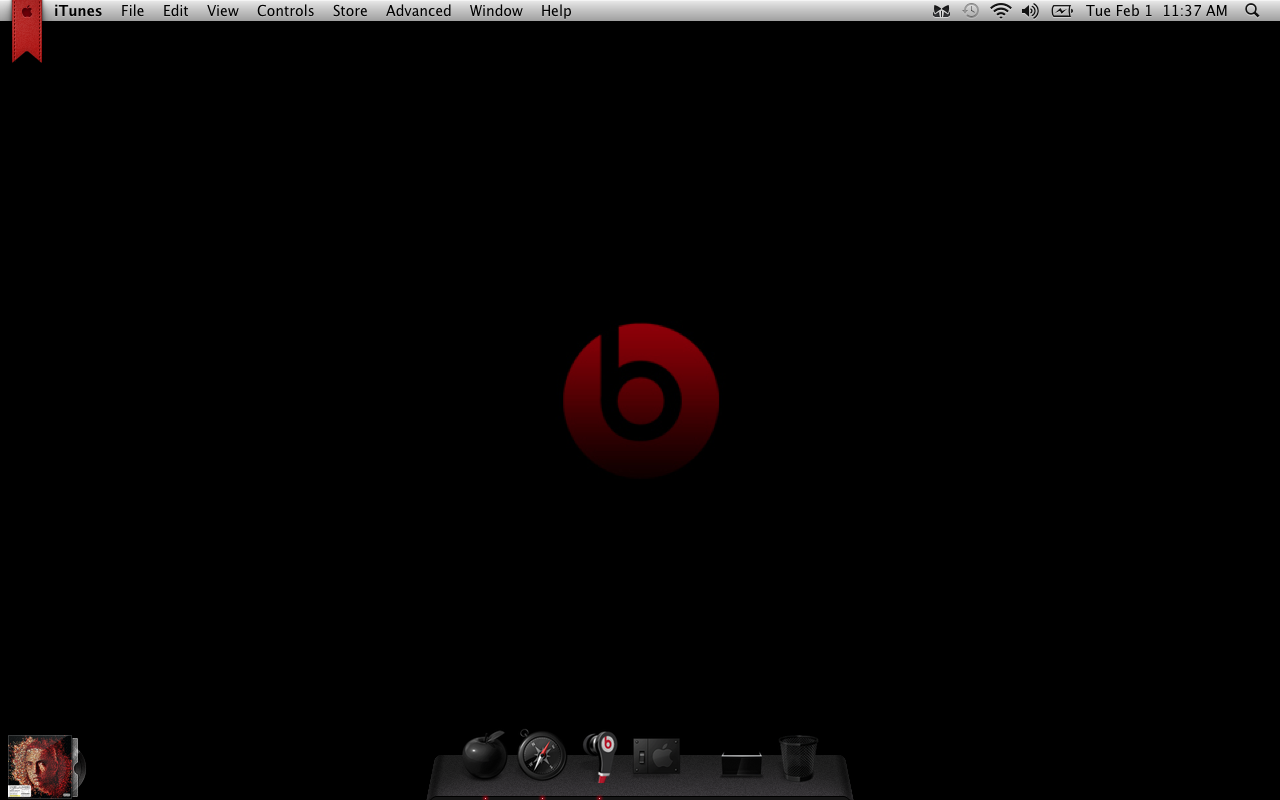Screen dimensions: 1280x800
Task: Open the Store menu
Action: pyautogui.click(x=350, y=11)
